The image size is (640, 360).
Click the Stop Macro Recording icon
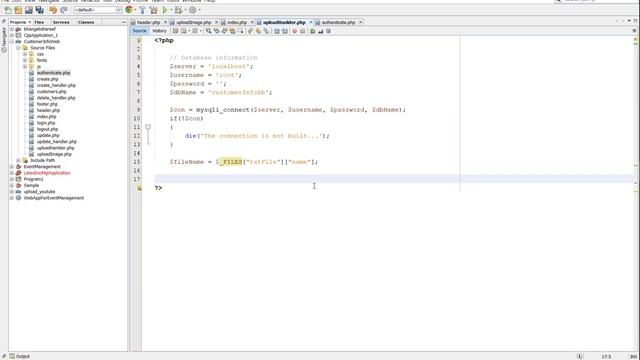click(x=302, y=31)
